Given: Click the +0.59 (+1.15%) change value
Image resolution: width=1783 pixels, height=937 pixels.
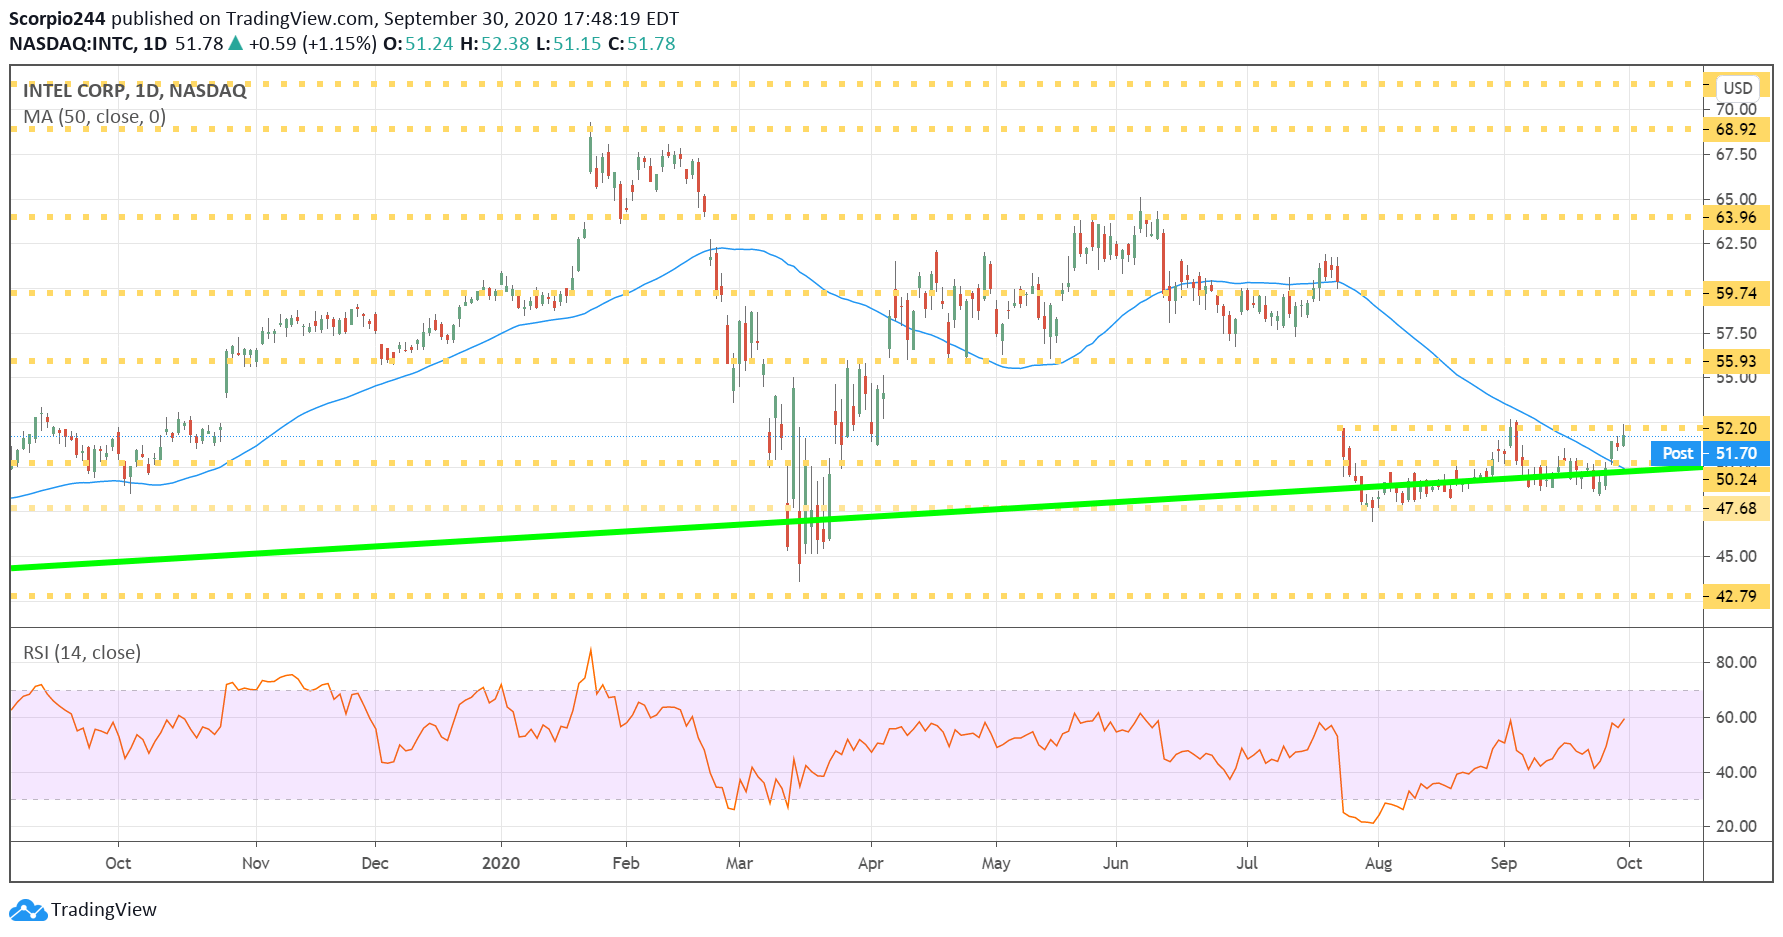Looking at the screenshot, I should coord(313,44).
